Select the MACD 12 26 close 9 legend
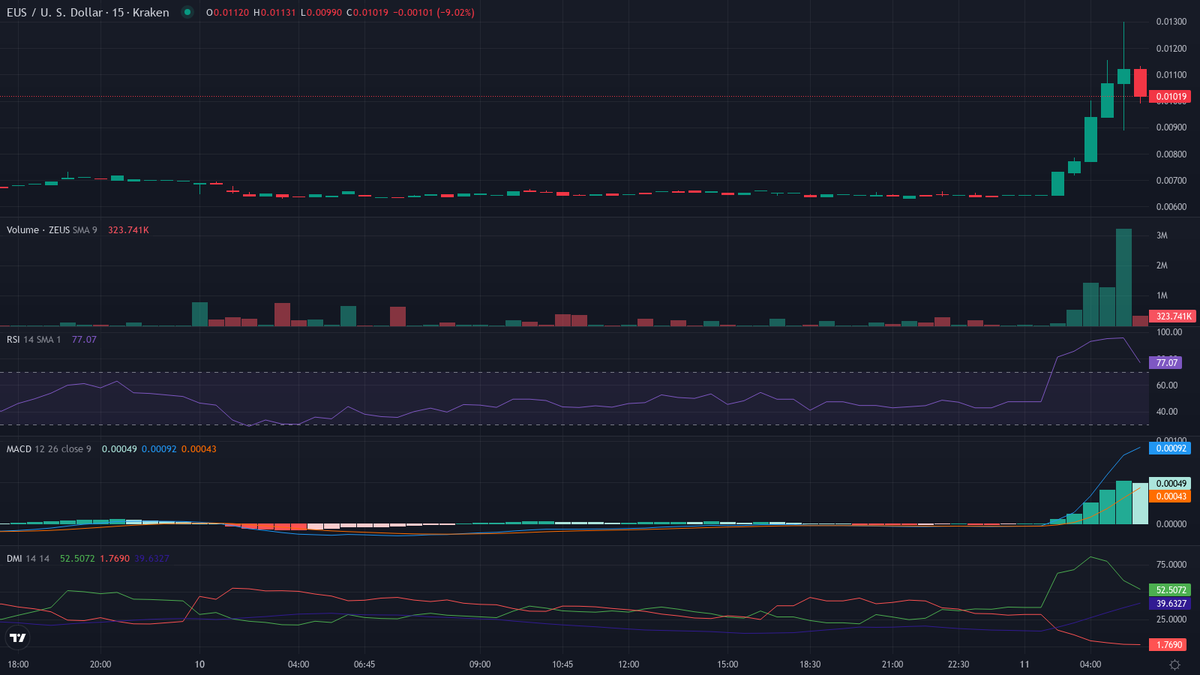This screenshot has height=675, width=1200. [x=49, y=449]
